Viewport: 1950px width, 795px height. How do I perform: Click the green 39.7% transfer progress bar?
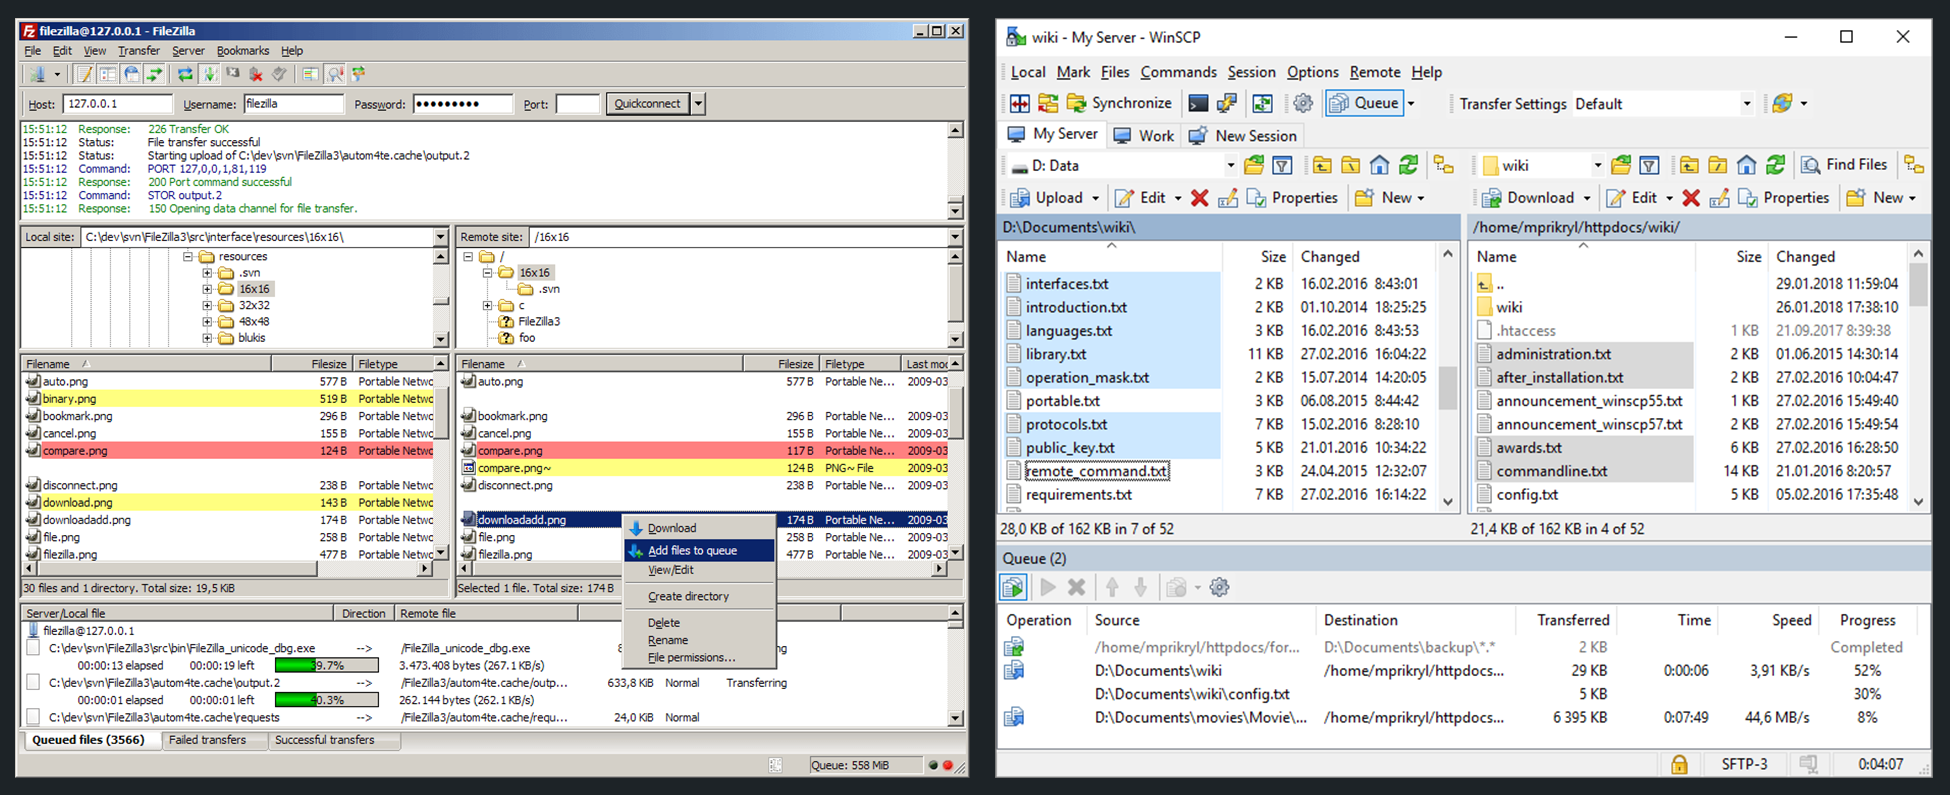coord(326,665)
